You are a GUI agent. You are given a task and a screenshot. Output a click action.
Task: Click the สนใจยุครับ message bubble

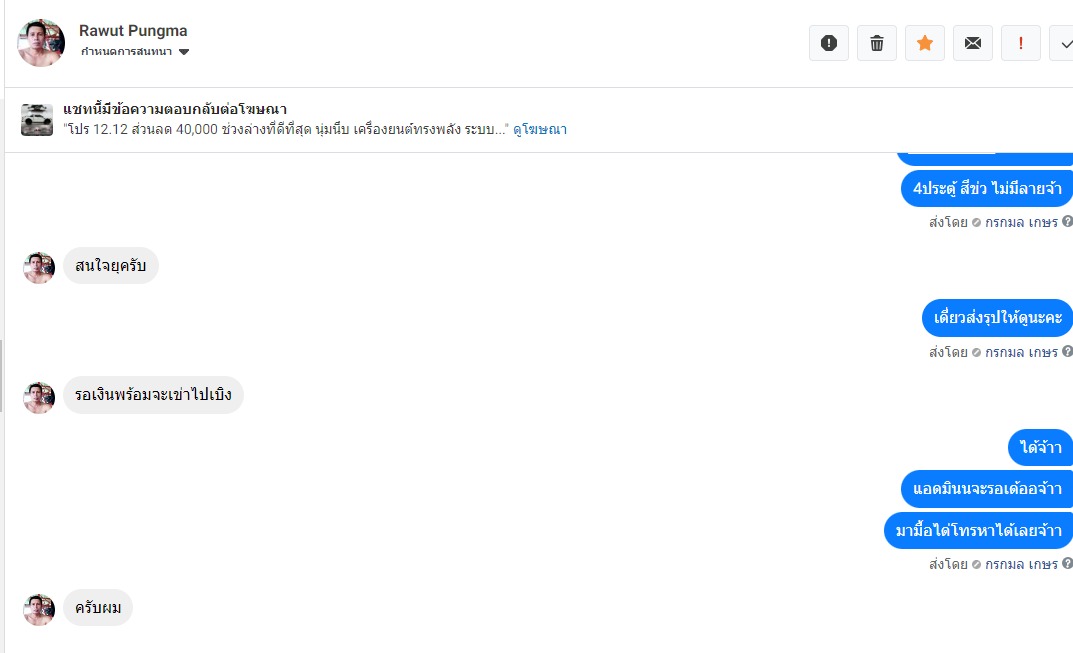click(111, 266)
